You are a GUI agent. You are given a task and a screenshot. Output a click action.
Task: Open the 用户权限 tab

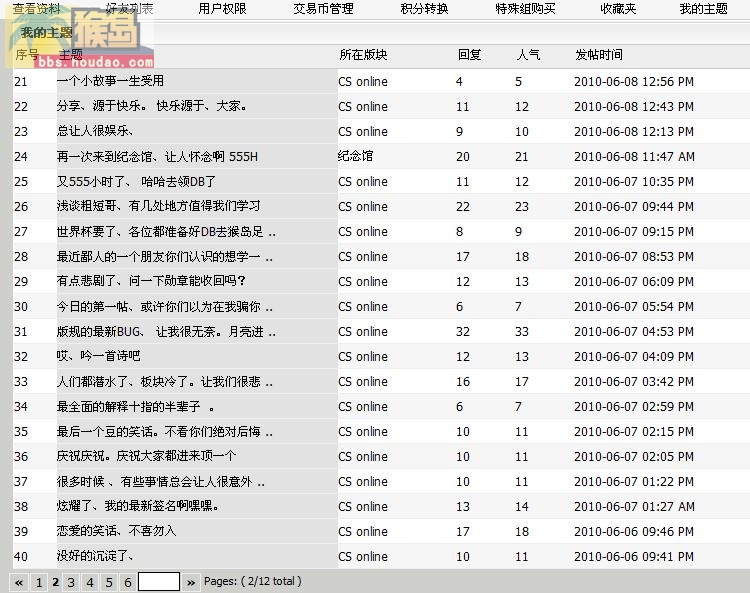(222, 9)
